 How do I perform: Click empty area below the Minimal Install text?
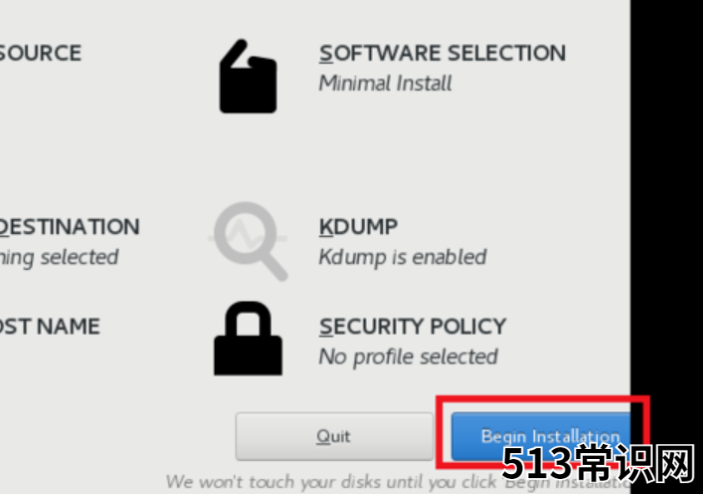click(x=404, y=143)
